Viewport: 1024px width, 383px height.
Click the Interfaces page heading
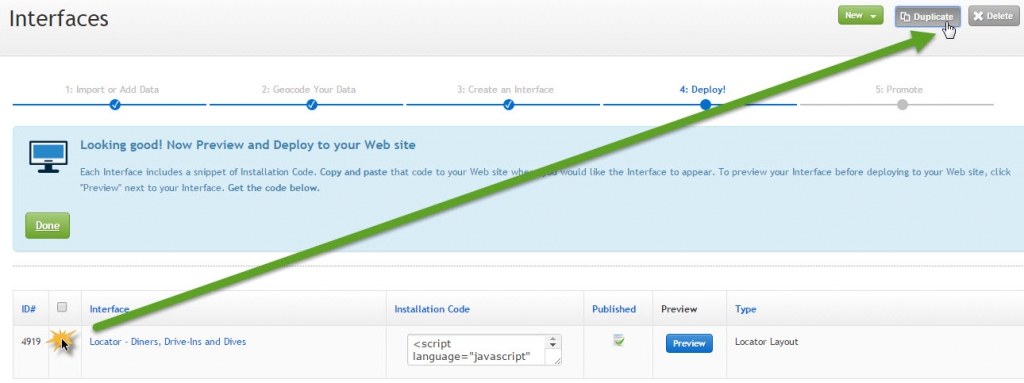click(x=59, y=18)
